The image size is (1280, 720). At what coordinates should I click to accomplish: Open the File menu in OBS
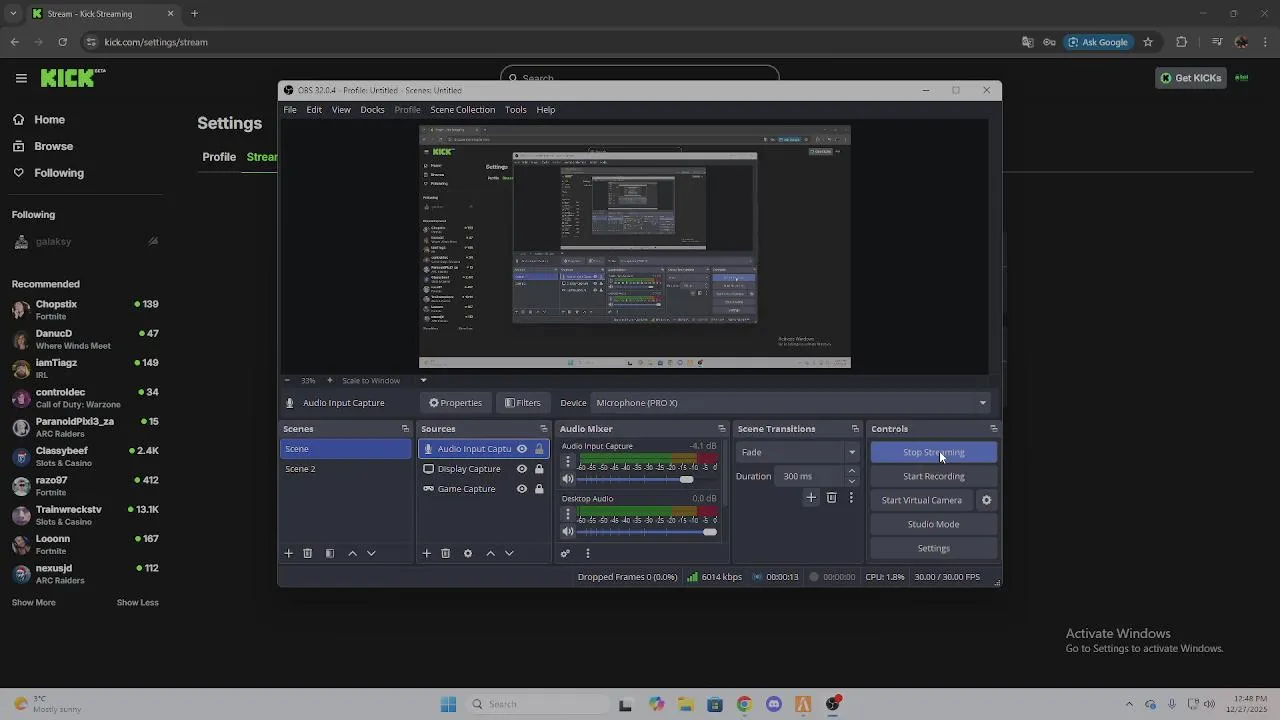click(x=290, y=110)
